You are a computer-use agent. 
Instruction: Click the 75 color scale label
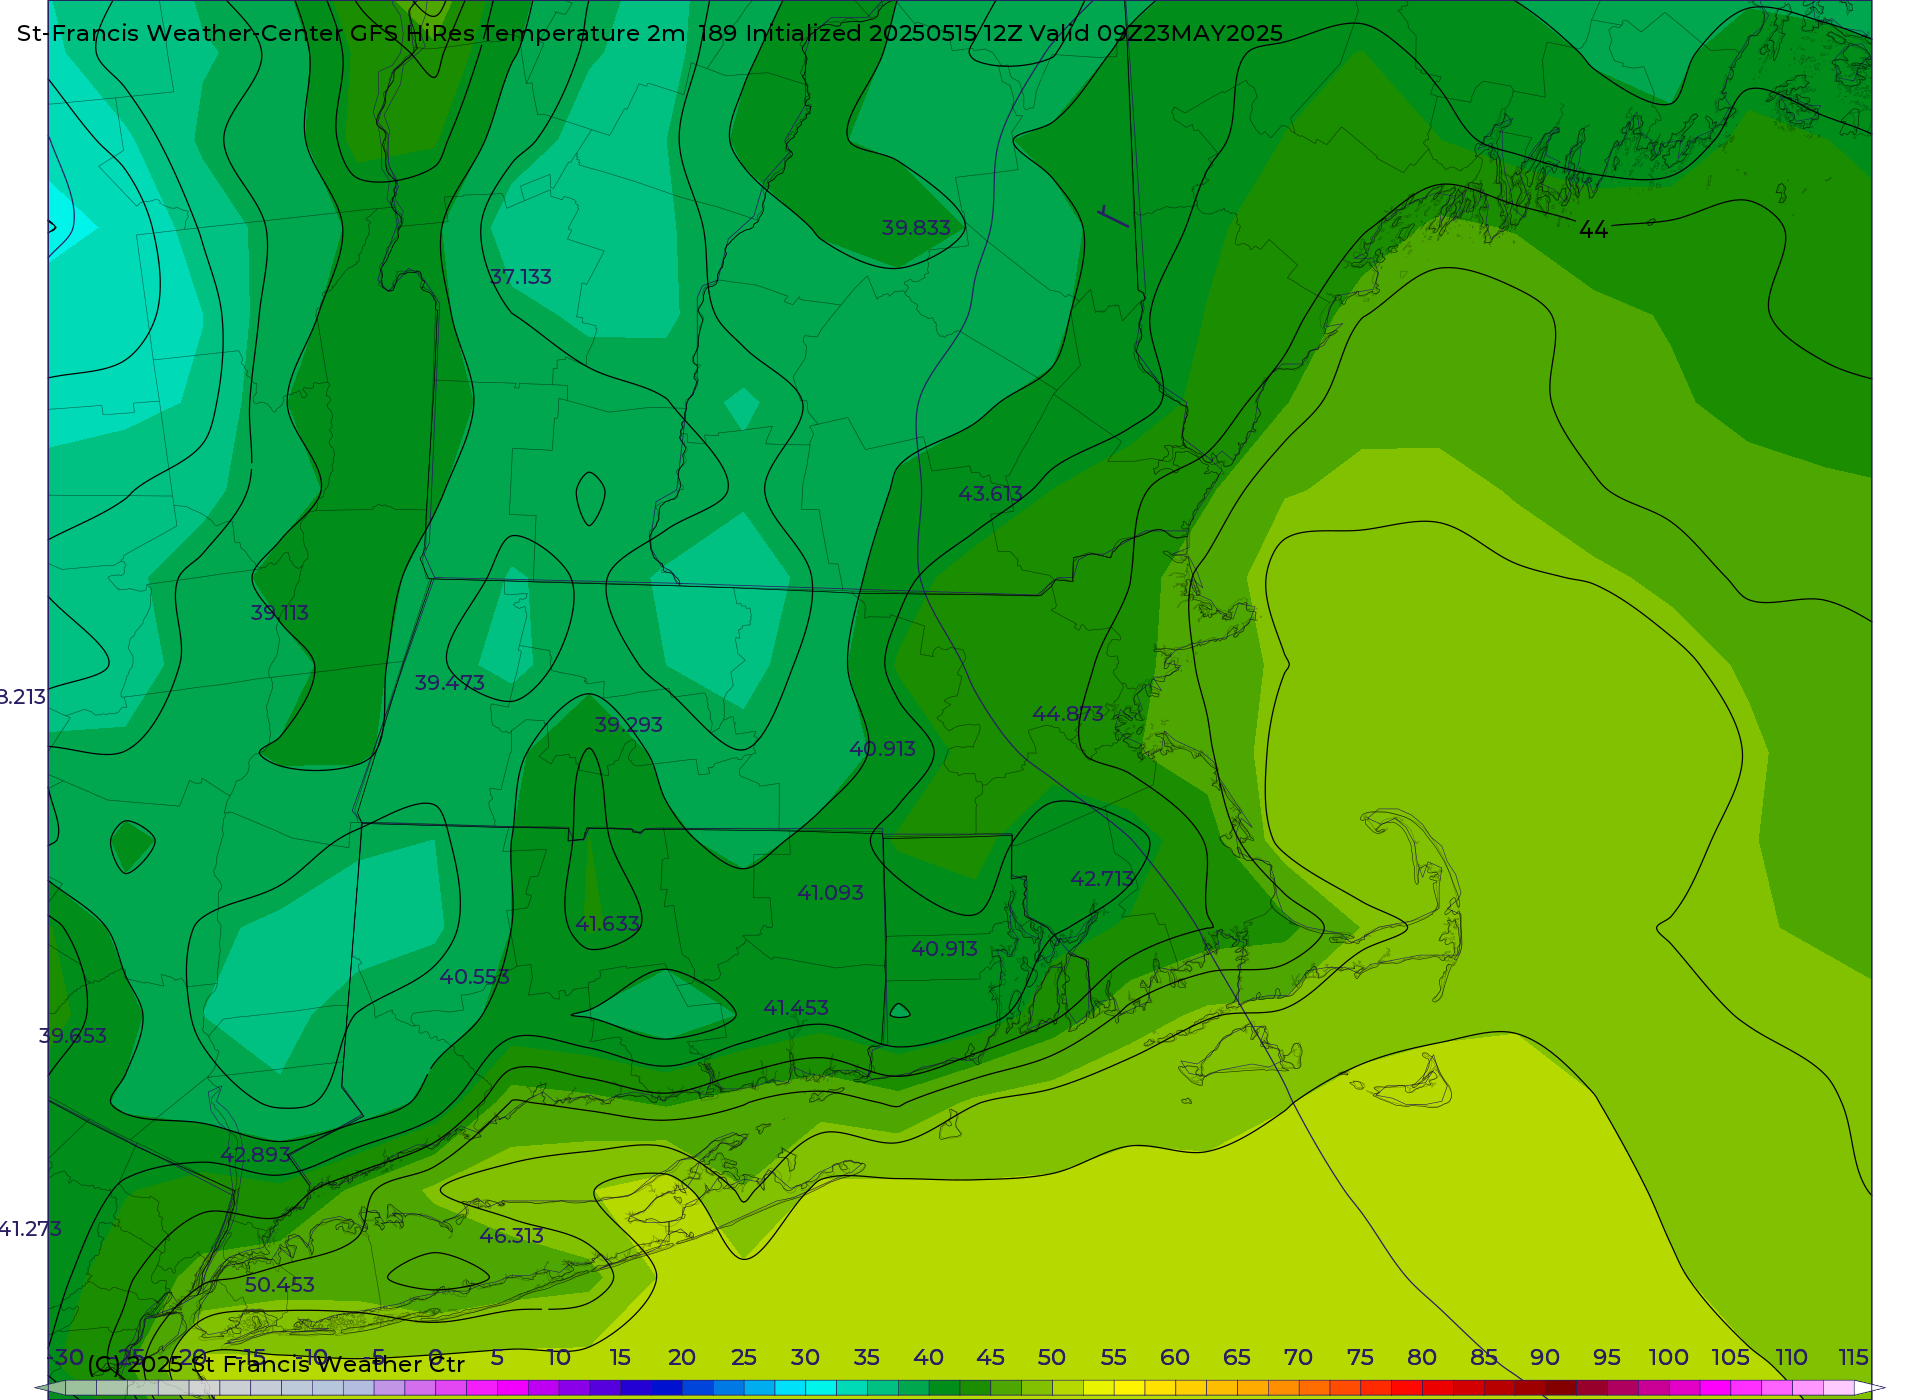pyautogui.click(x=1360, y=1358)
